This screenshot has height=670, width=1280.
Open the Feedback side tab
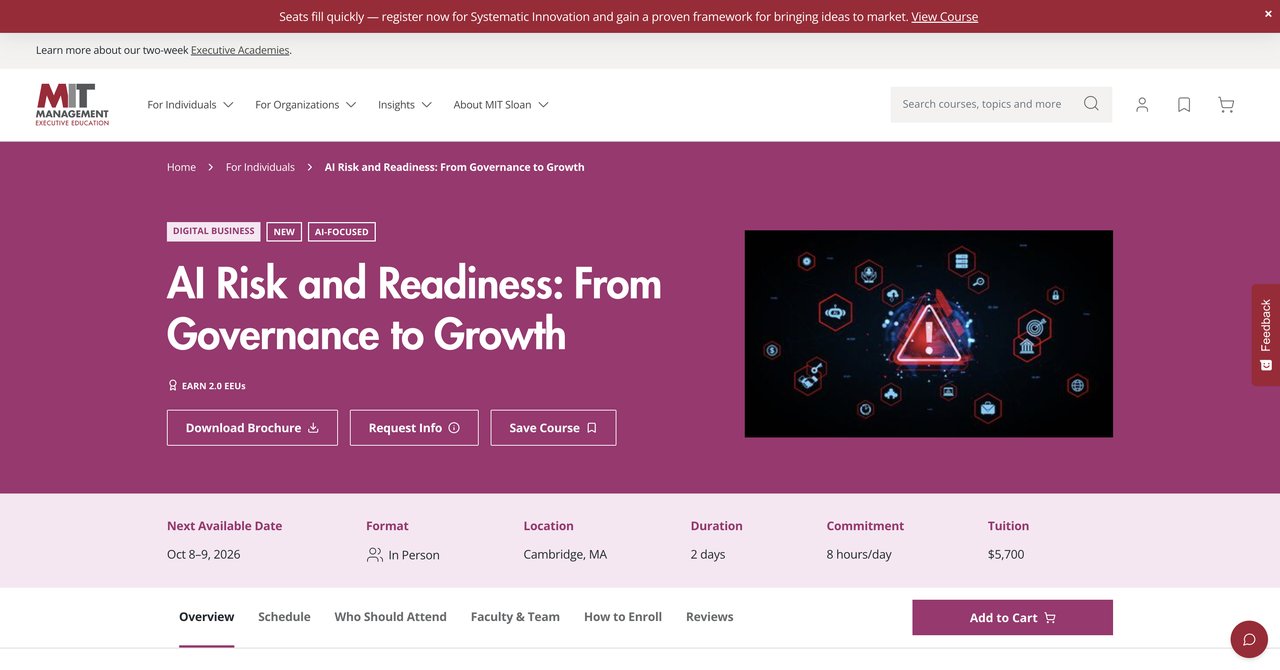1266,335
